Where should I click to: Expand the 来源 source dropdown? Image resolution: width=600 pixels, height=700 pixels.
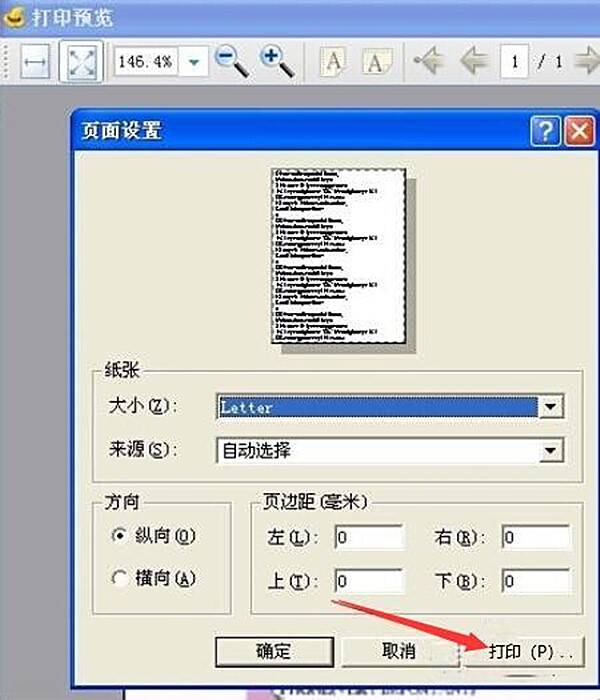click(550, 450)
